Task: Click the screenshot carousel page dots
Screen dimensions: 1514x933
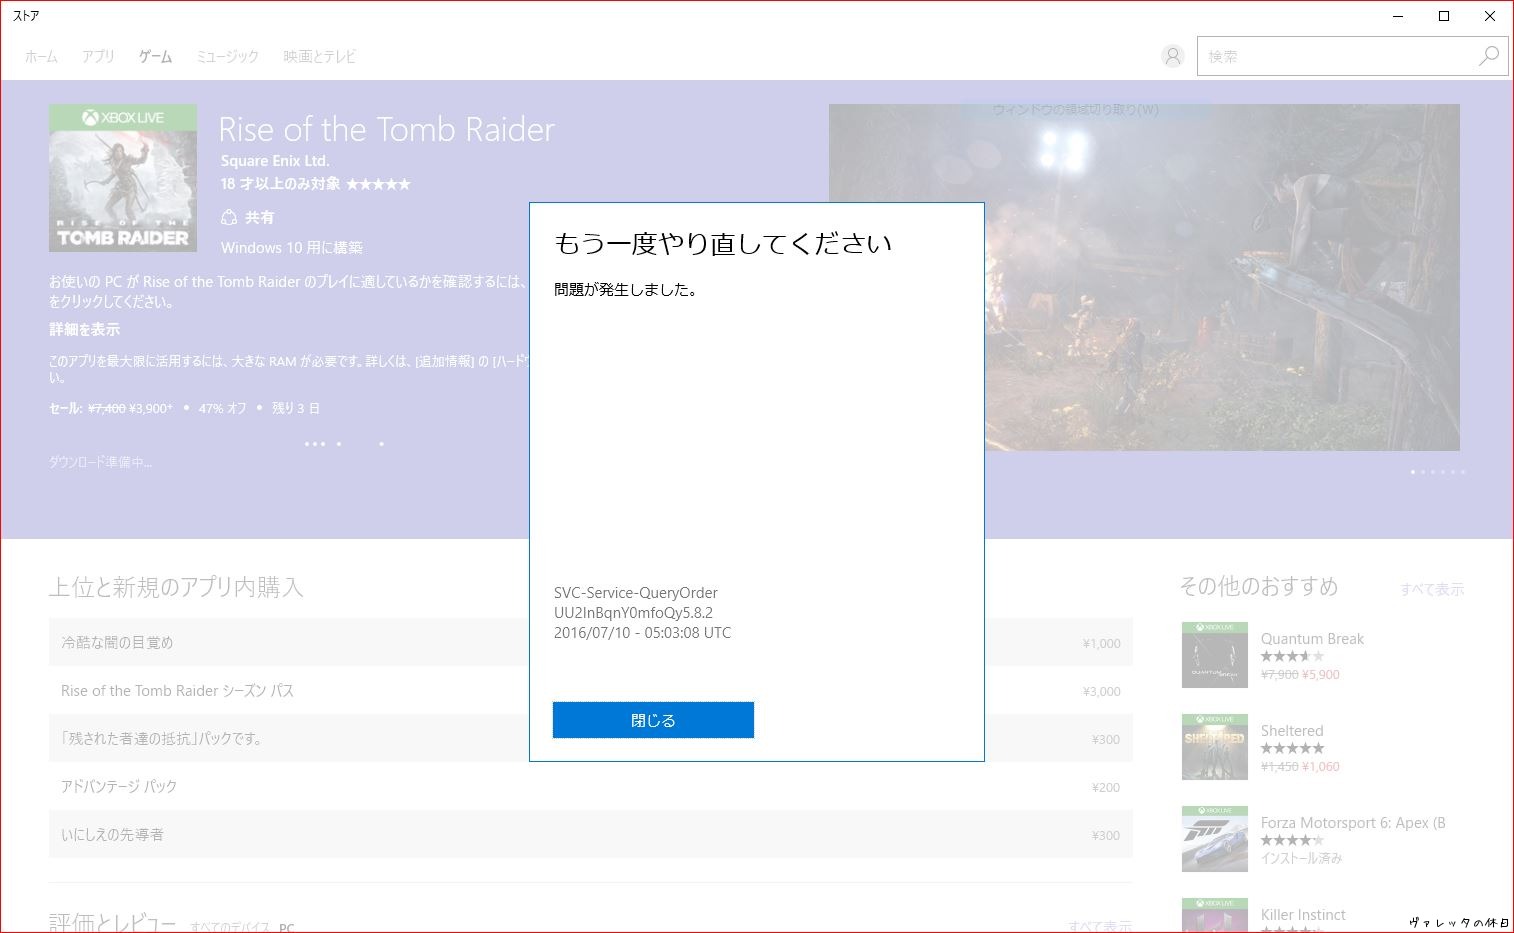Action: tap(1438, 472)
